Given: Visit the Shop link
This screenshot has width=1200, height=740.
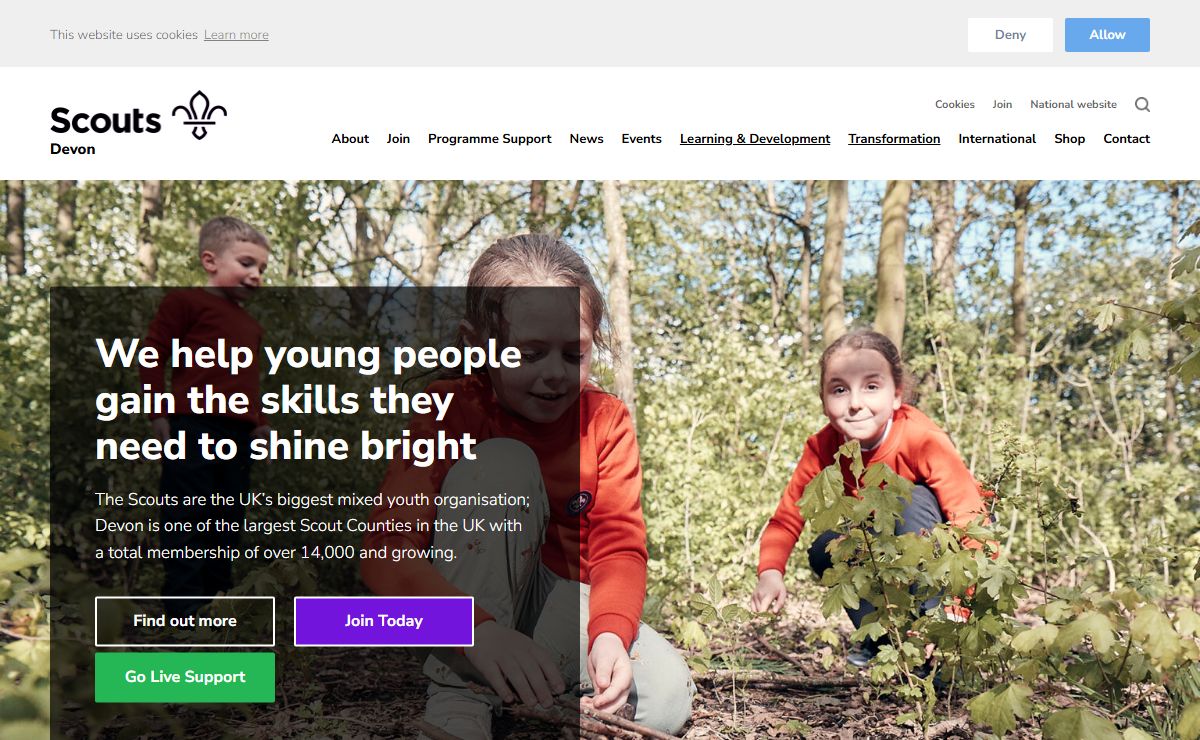Looking at the screenshot, I should (1069, 139).
